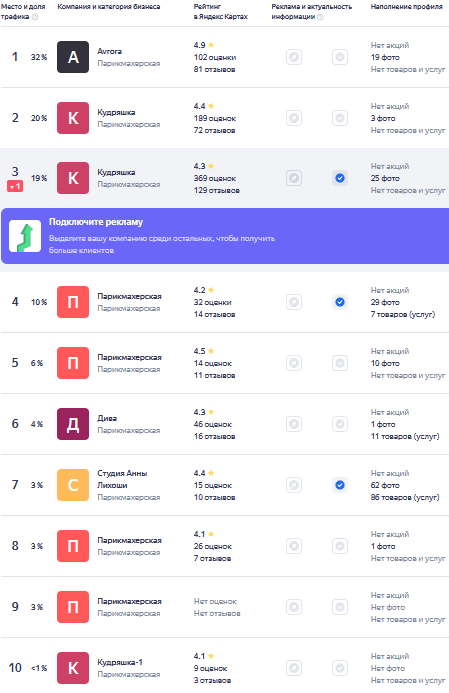This screenshot has width=449, height=693.
Task: Open the Avrora company name link
Action: tap(110, 51)
